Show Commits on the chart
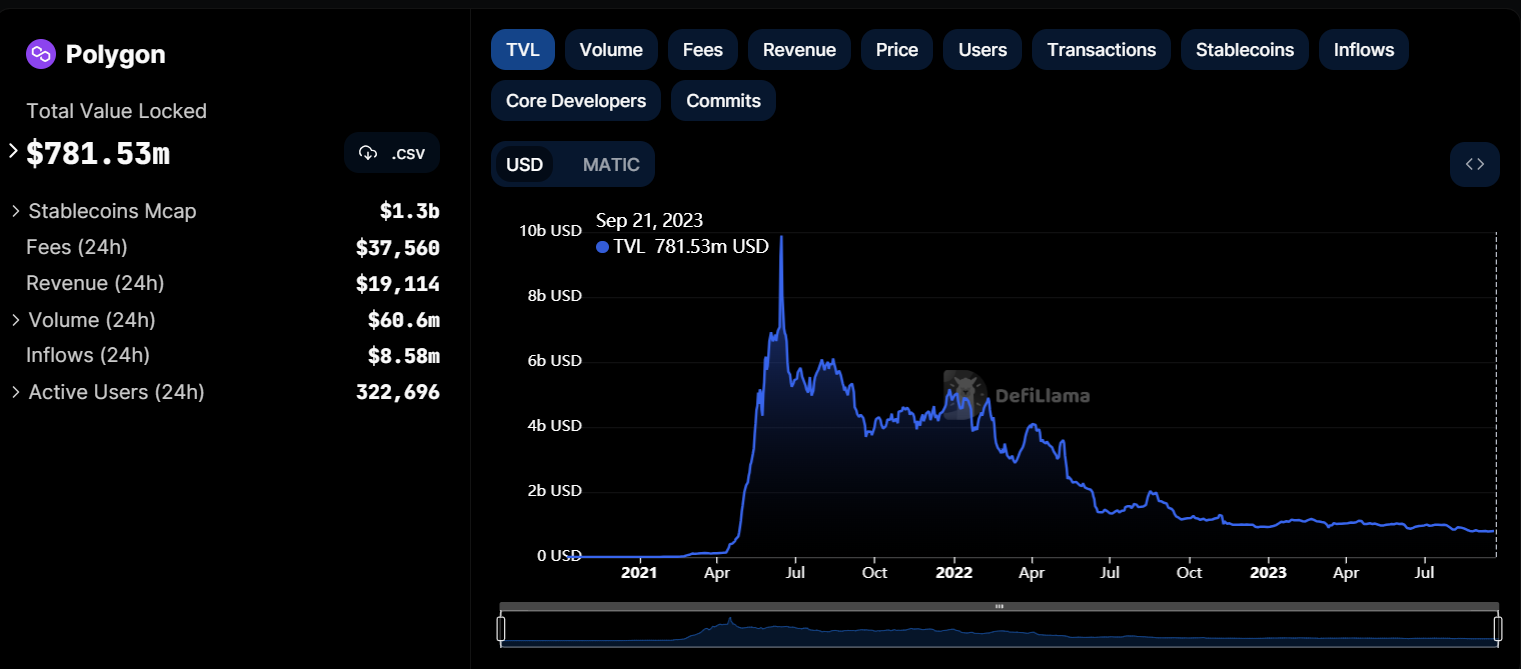The width and height of the screenshot is (1521, 669). [723, 101]
